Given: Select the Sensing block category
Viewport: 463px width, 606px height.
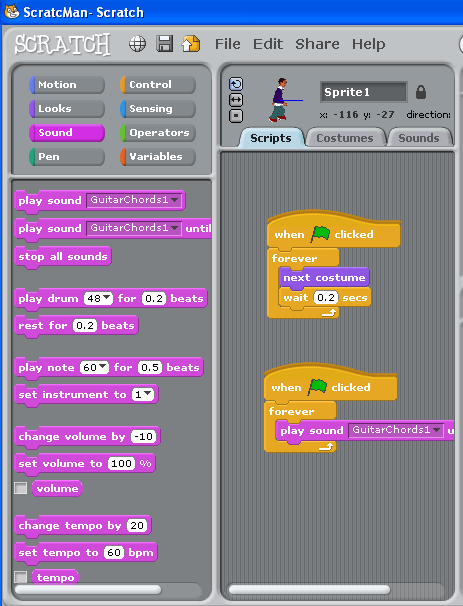Looking at the screenshot, I should (158, 109).
